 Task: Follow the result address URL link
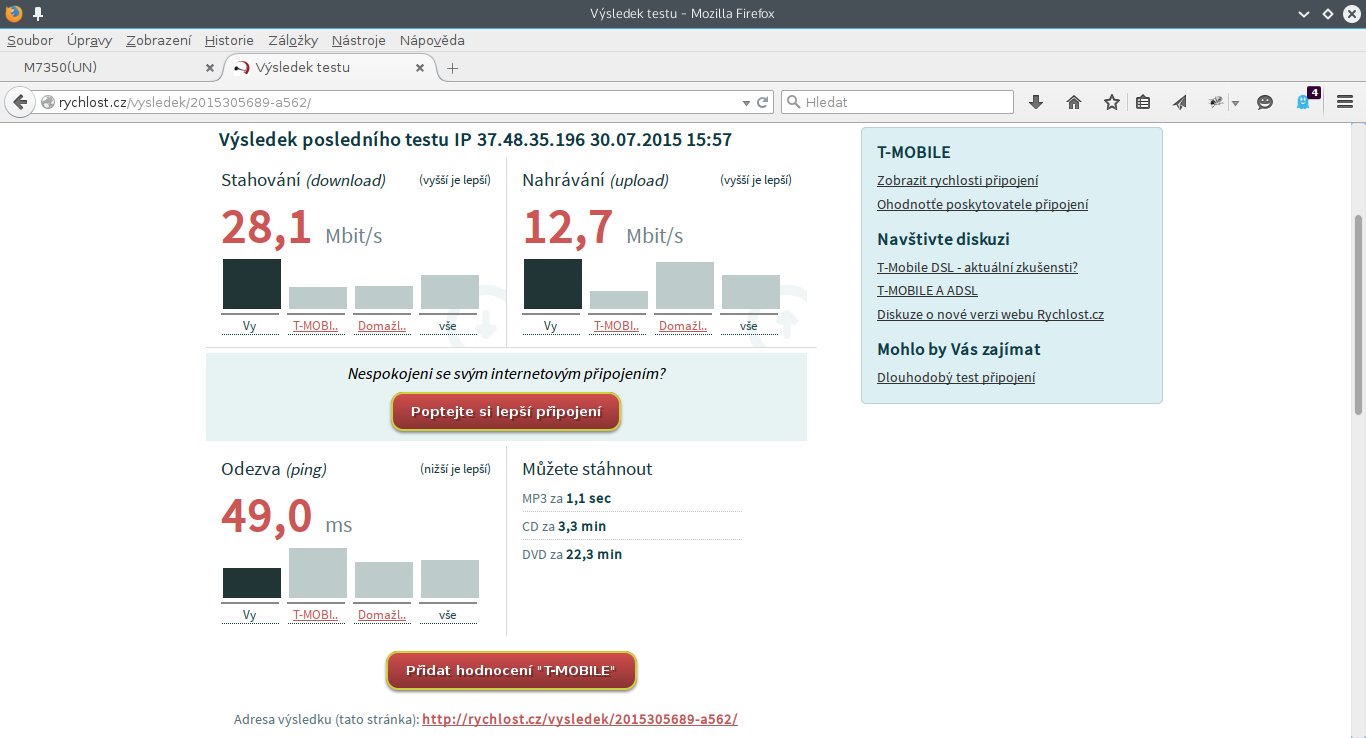[580, 719]
